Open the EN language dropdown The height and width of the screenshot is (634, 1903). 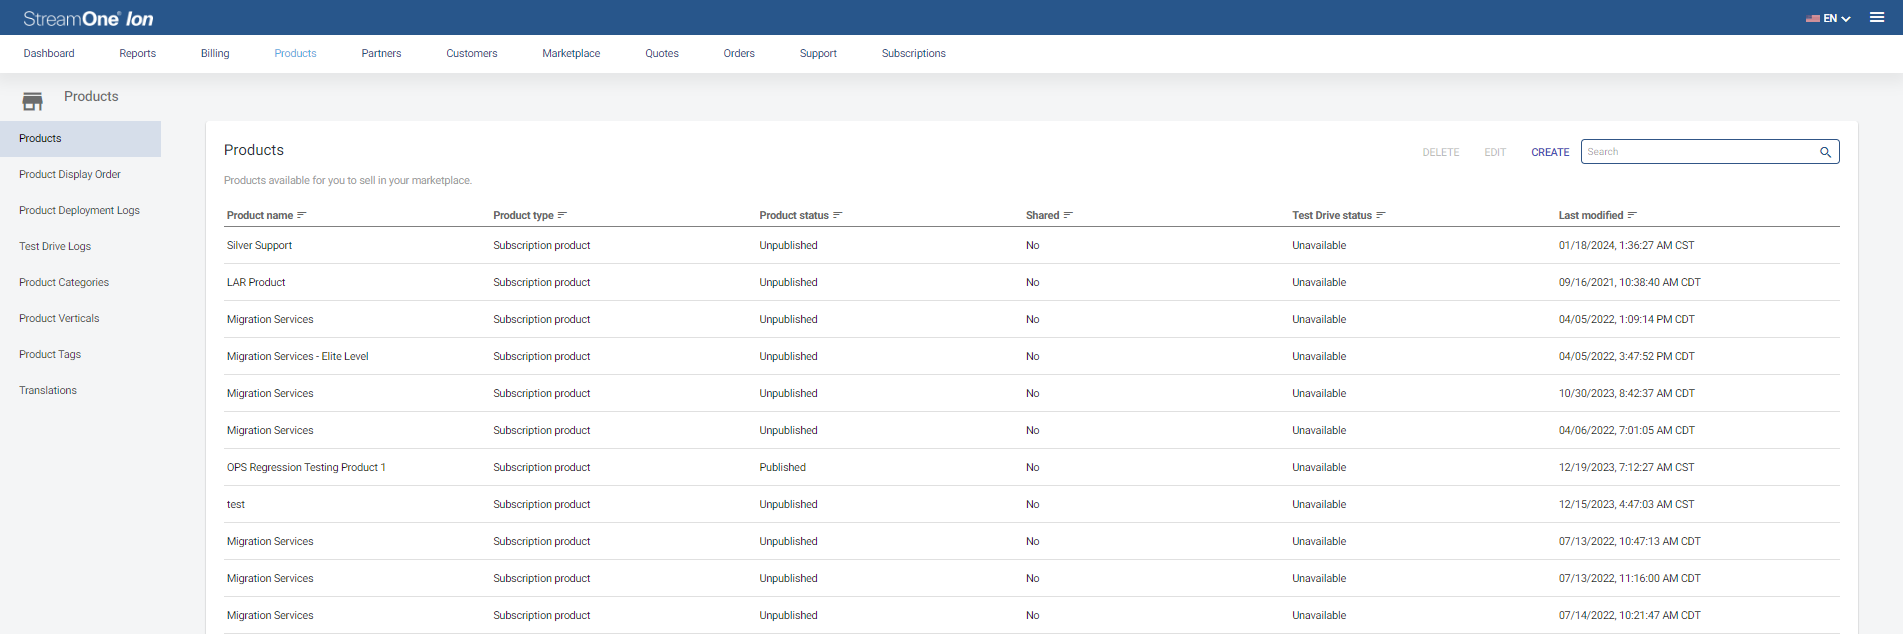[1829, 18]
